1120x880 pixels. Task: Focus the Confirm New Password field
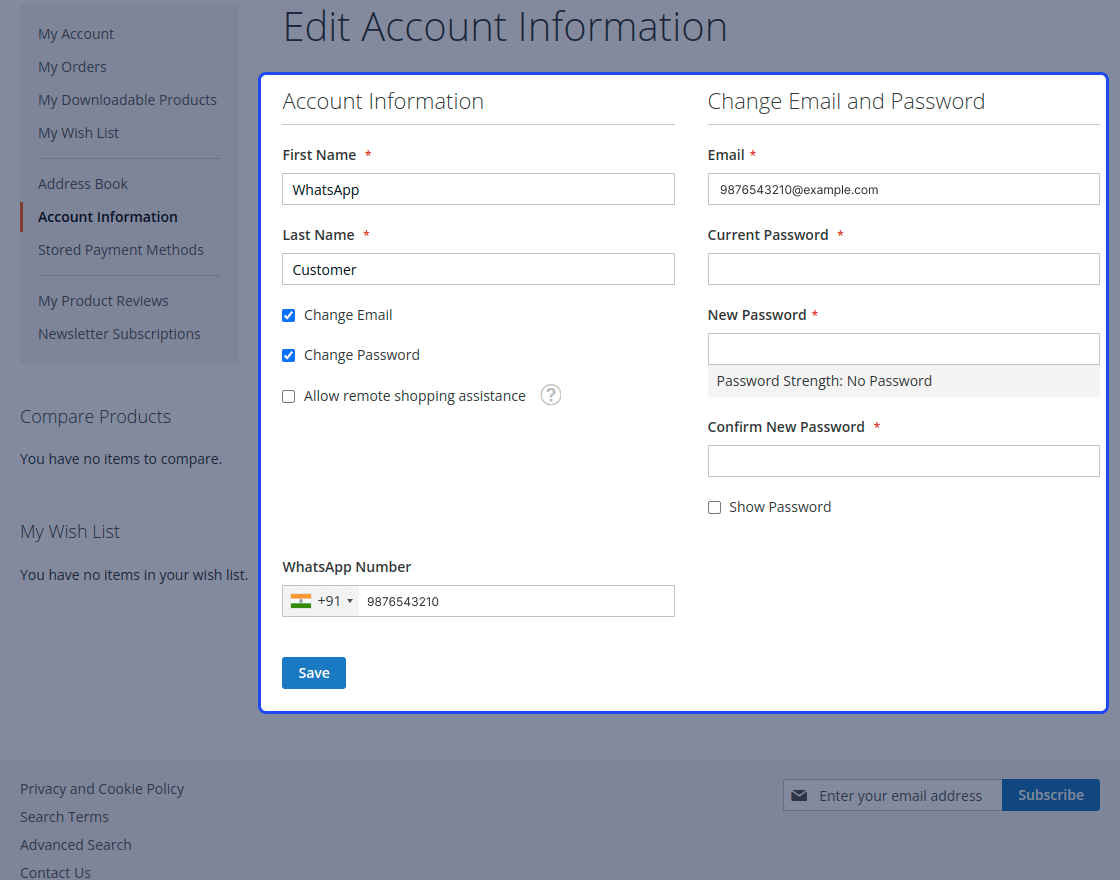point(904,461)
